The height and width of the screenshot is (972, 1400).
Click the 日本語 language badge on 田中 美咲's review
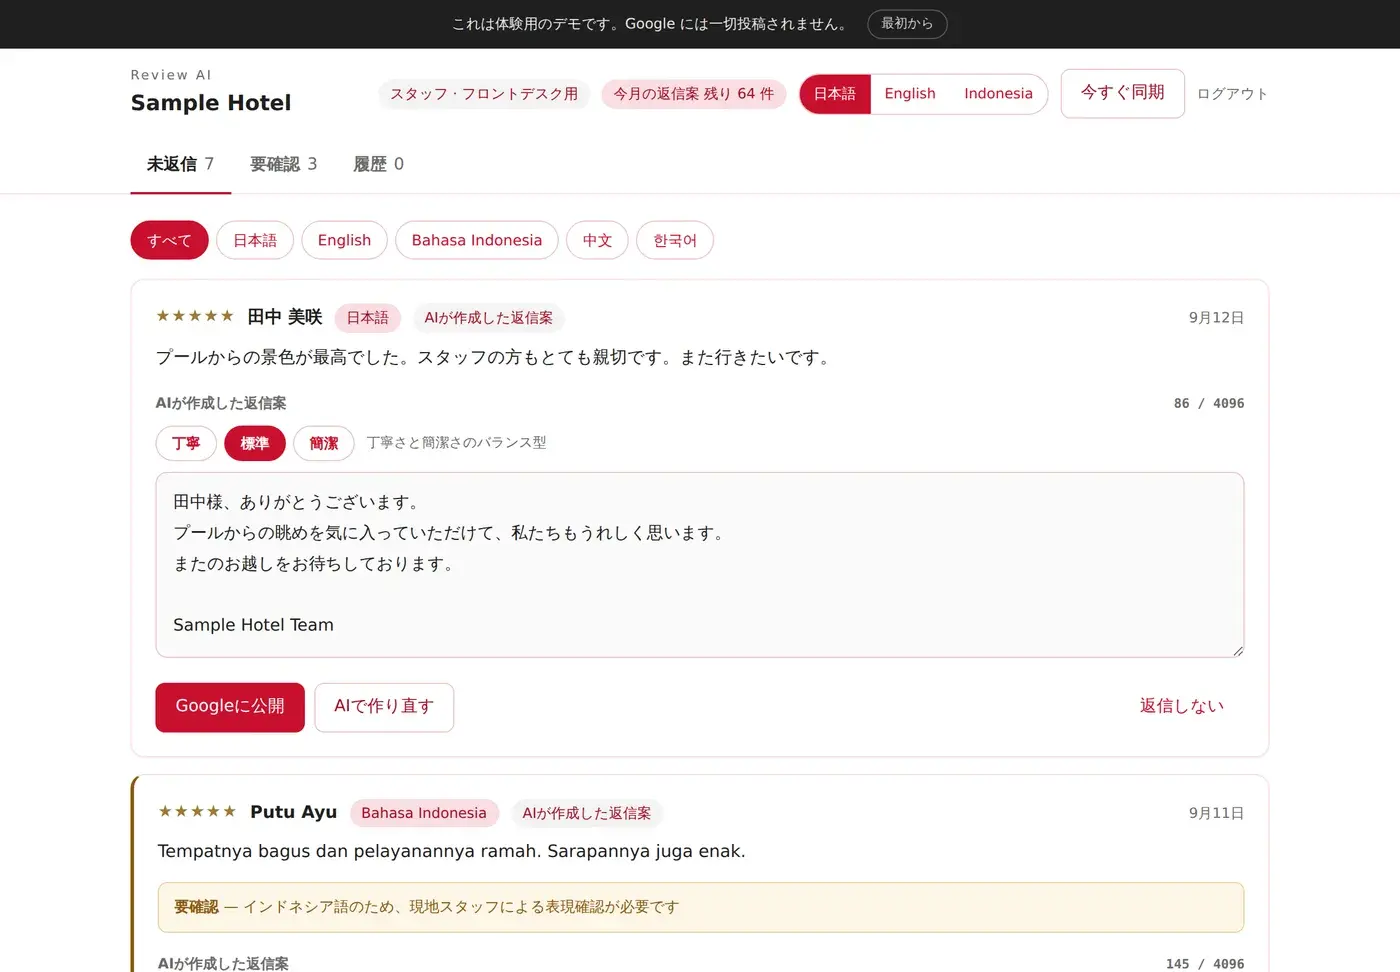pyautogui.click(x=368, y=318)
